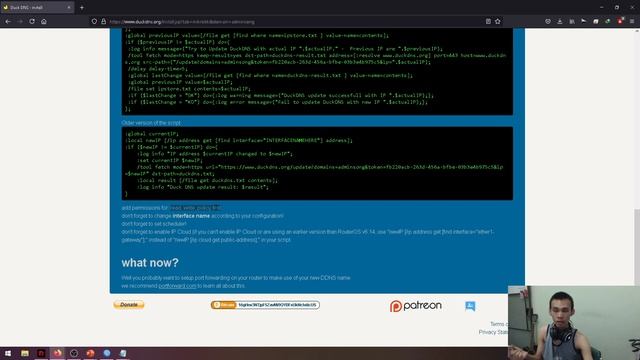Open the Firefox hamburger menu
The width and height of the screenshot is (640, 360).
[x=632, y=21]
